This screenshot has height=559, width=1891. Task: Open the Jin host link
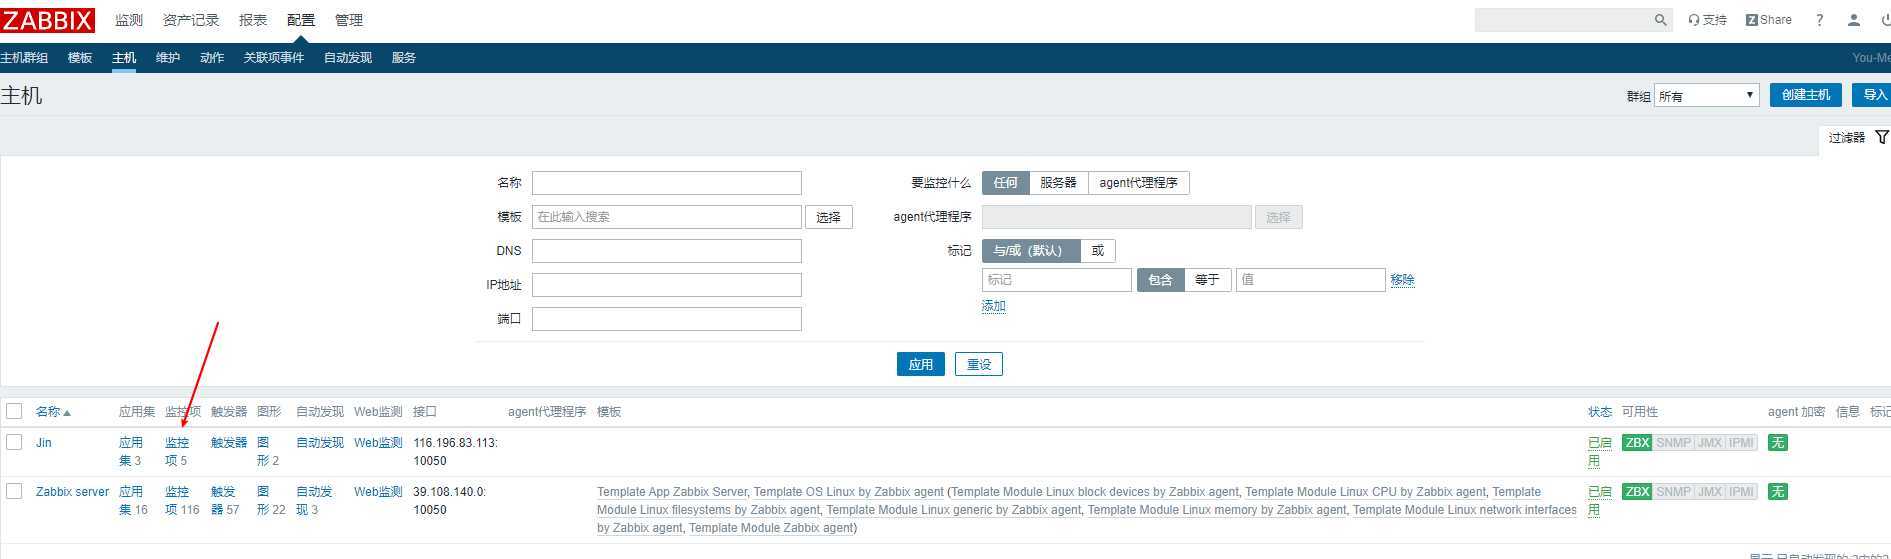(x=44, y=443)
